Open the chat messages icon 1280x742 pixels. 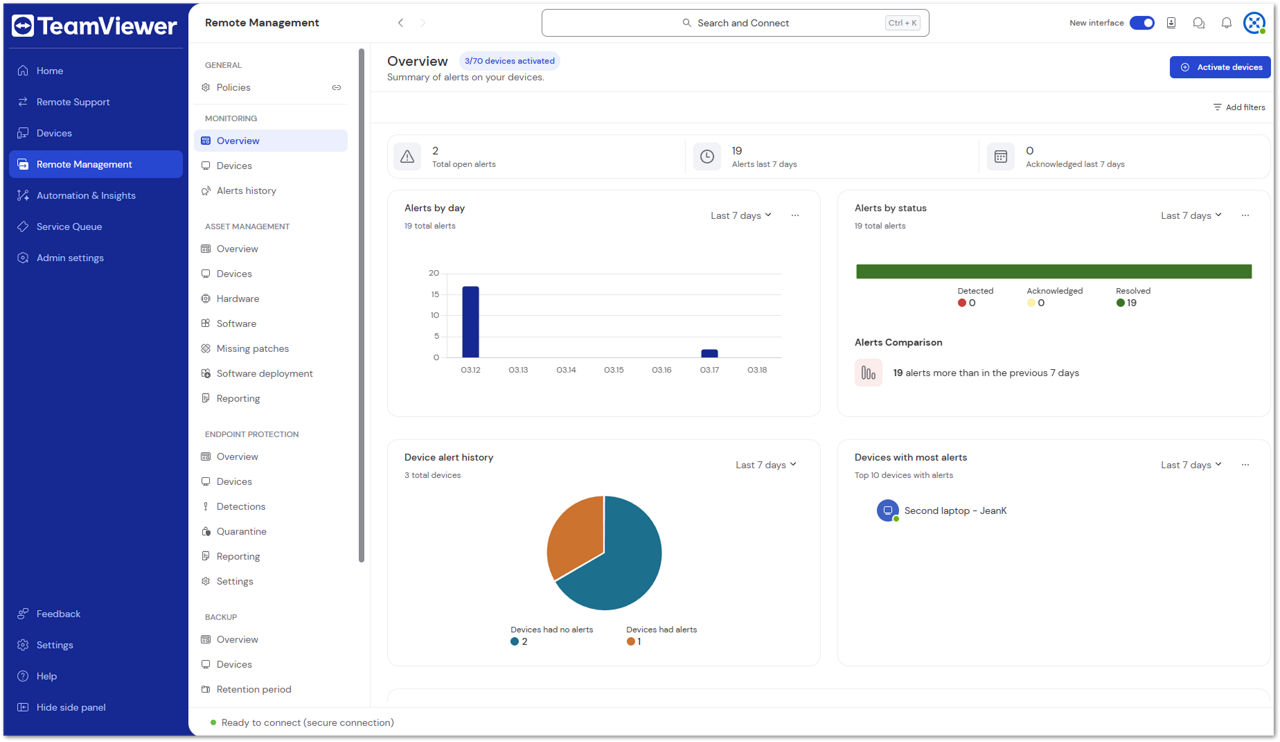click(1199, 23)
